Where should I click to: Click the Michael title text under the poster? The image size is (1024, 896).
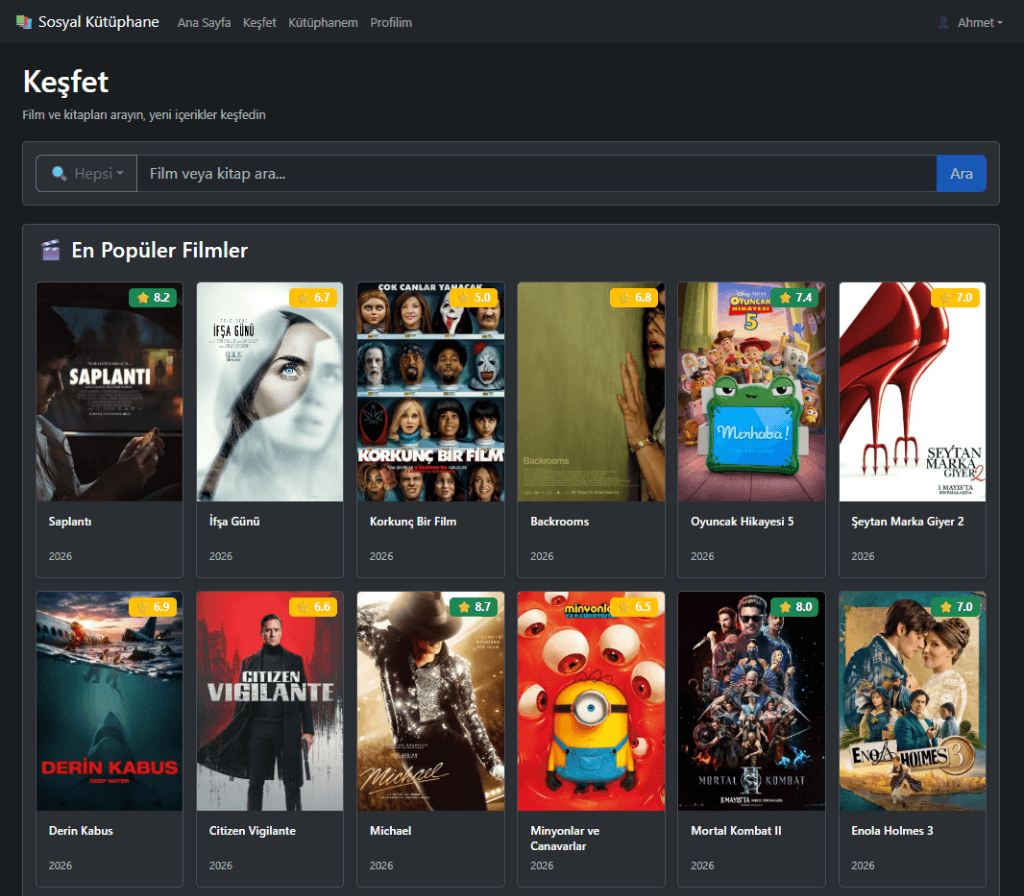[x=391, y=831]
